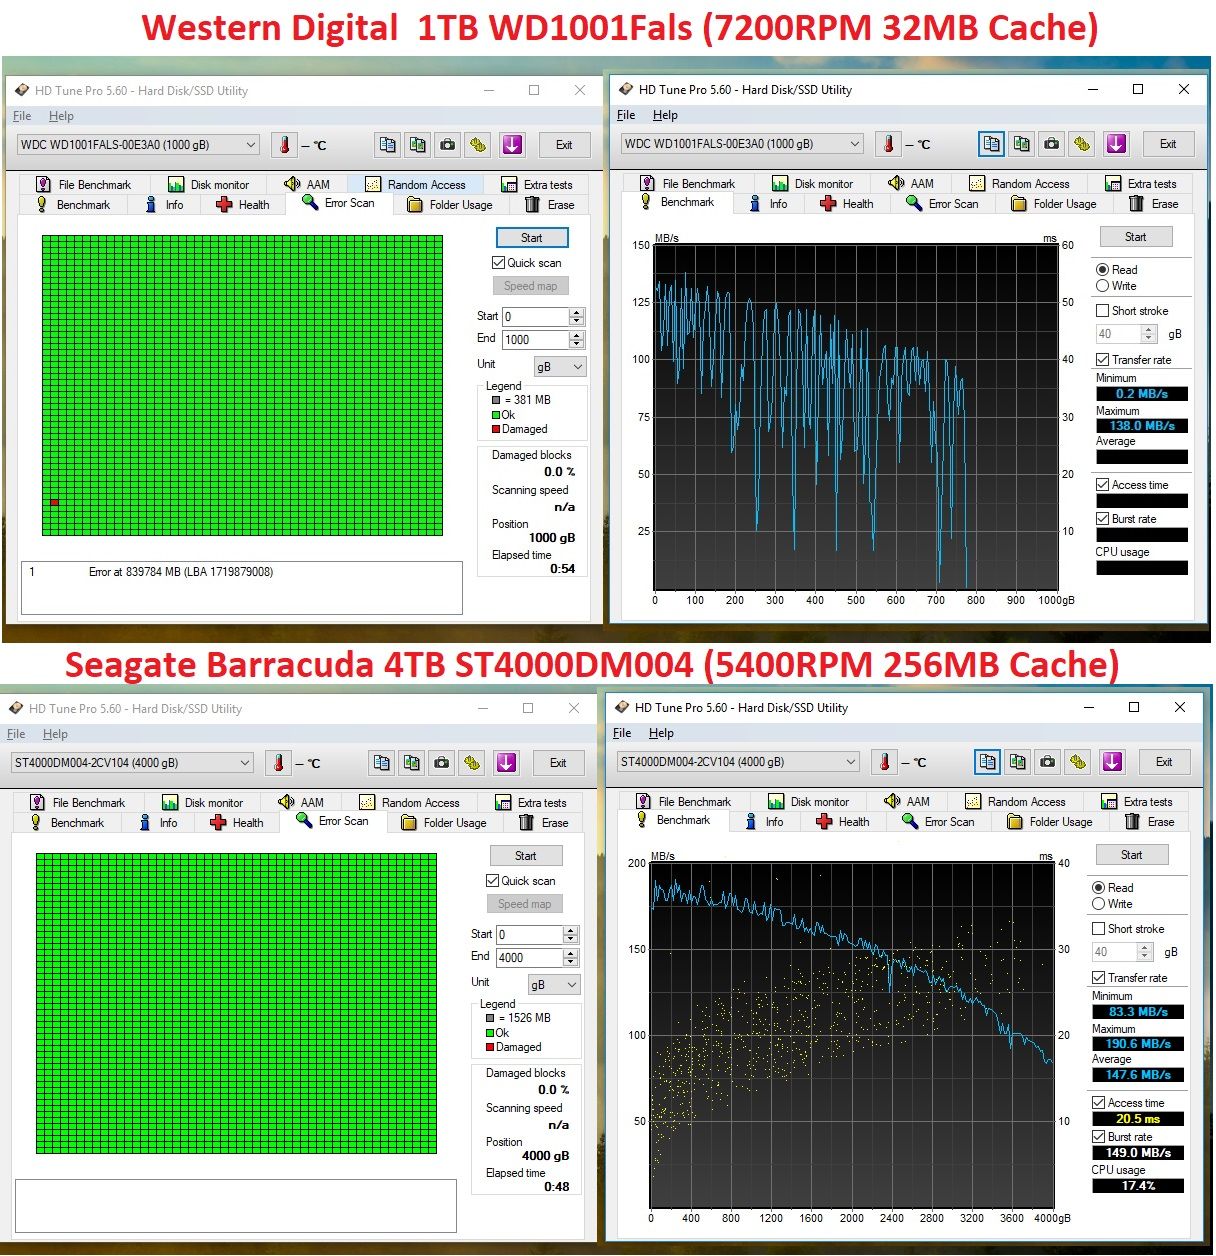Screen dimensions: 1216x1256
Task: Click camera icon in bottom-right Seagate Benchmark window
Action: click(x=1047, y=762)
